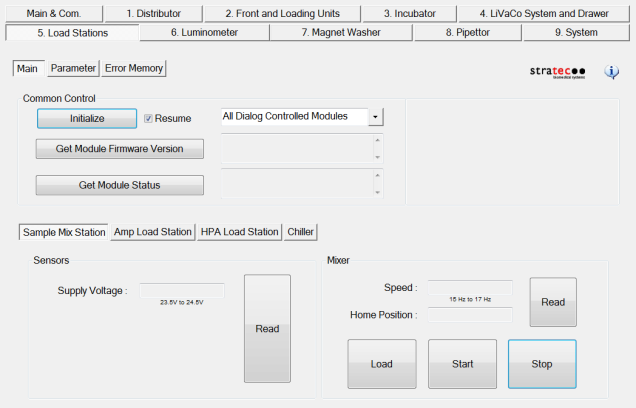Read the Supply Voltage sensor
The width and height of the screenshot is (636, 408).
tap(267, 328)
